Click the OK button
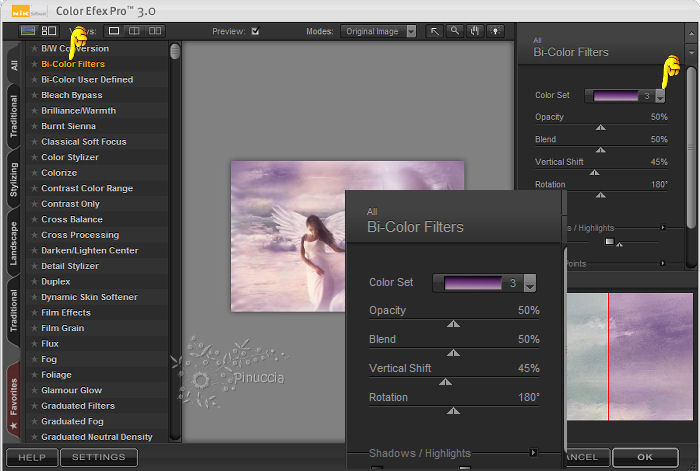700x471 pixels. point(645,457)
